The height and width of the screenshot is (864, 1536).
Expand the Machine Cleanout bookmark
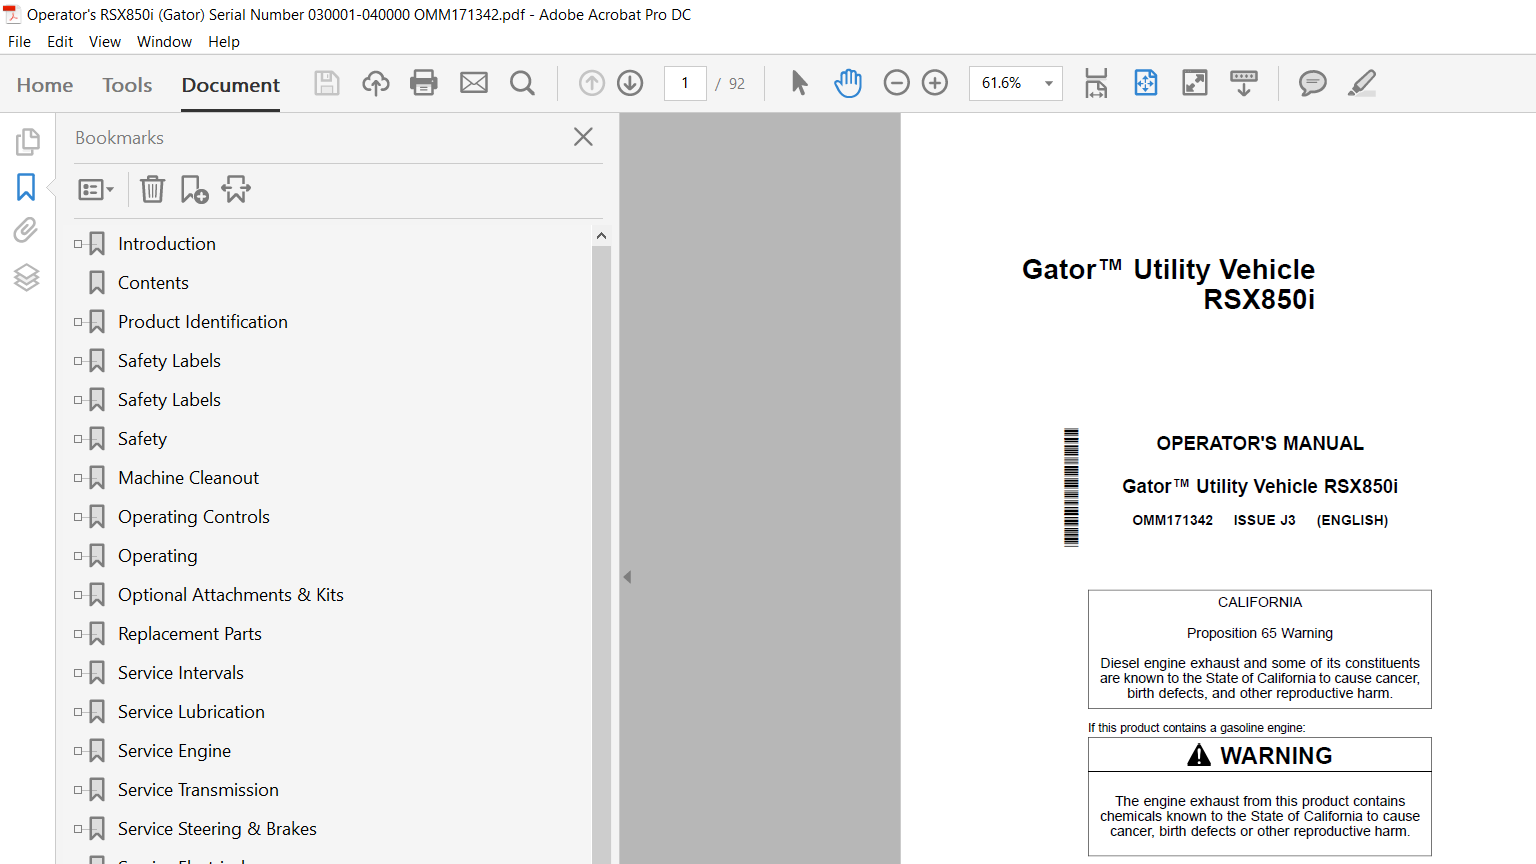(x=78, y=478)
